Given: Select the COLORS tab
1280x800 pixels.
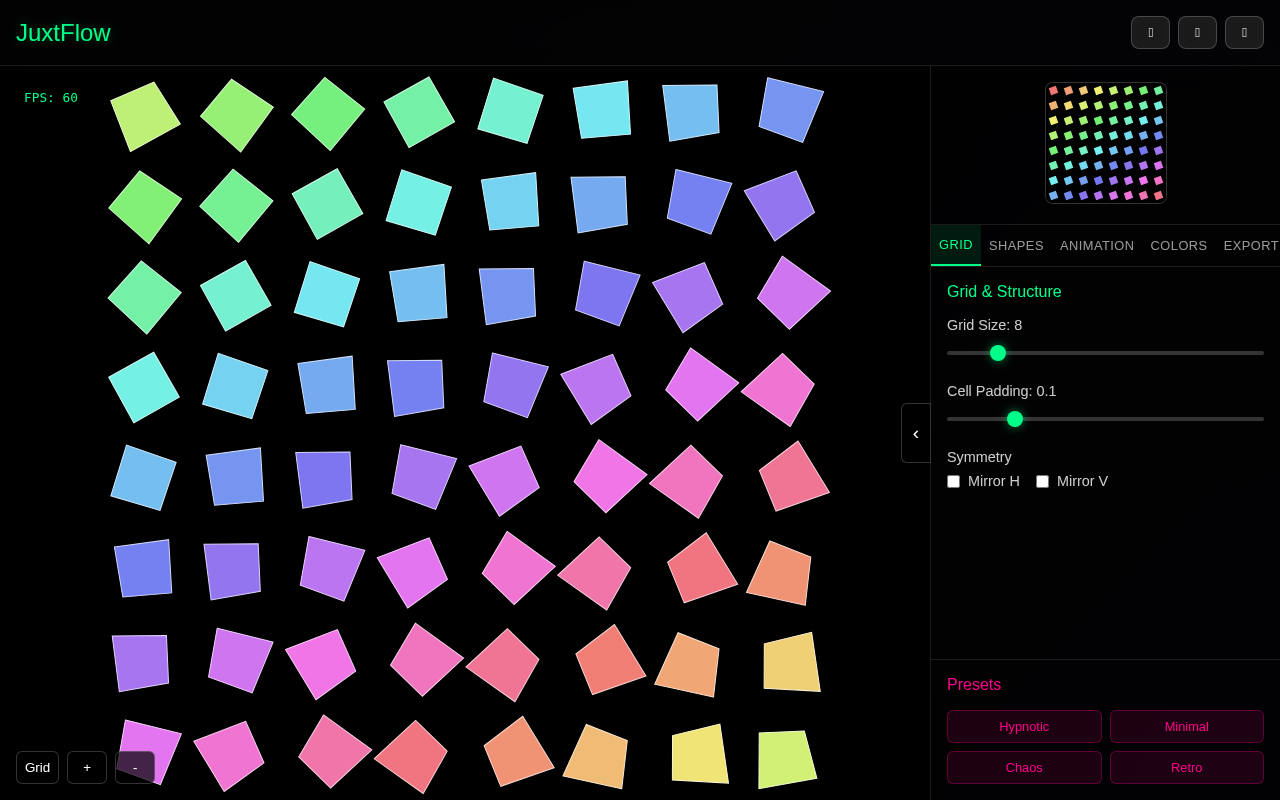Looking at the screenshot, I should [1178, 245].
